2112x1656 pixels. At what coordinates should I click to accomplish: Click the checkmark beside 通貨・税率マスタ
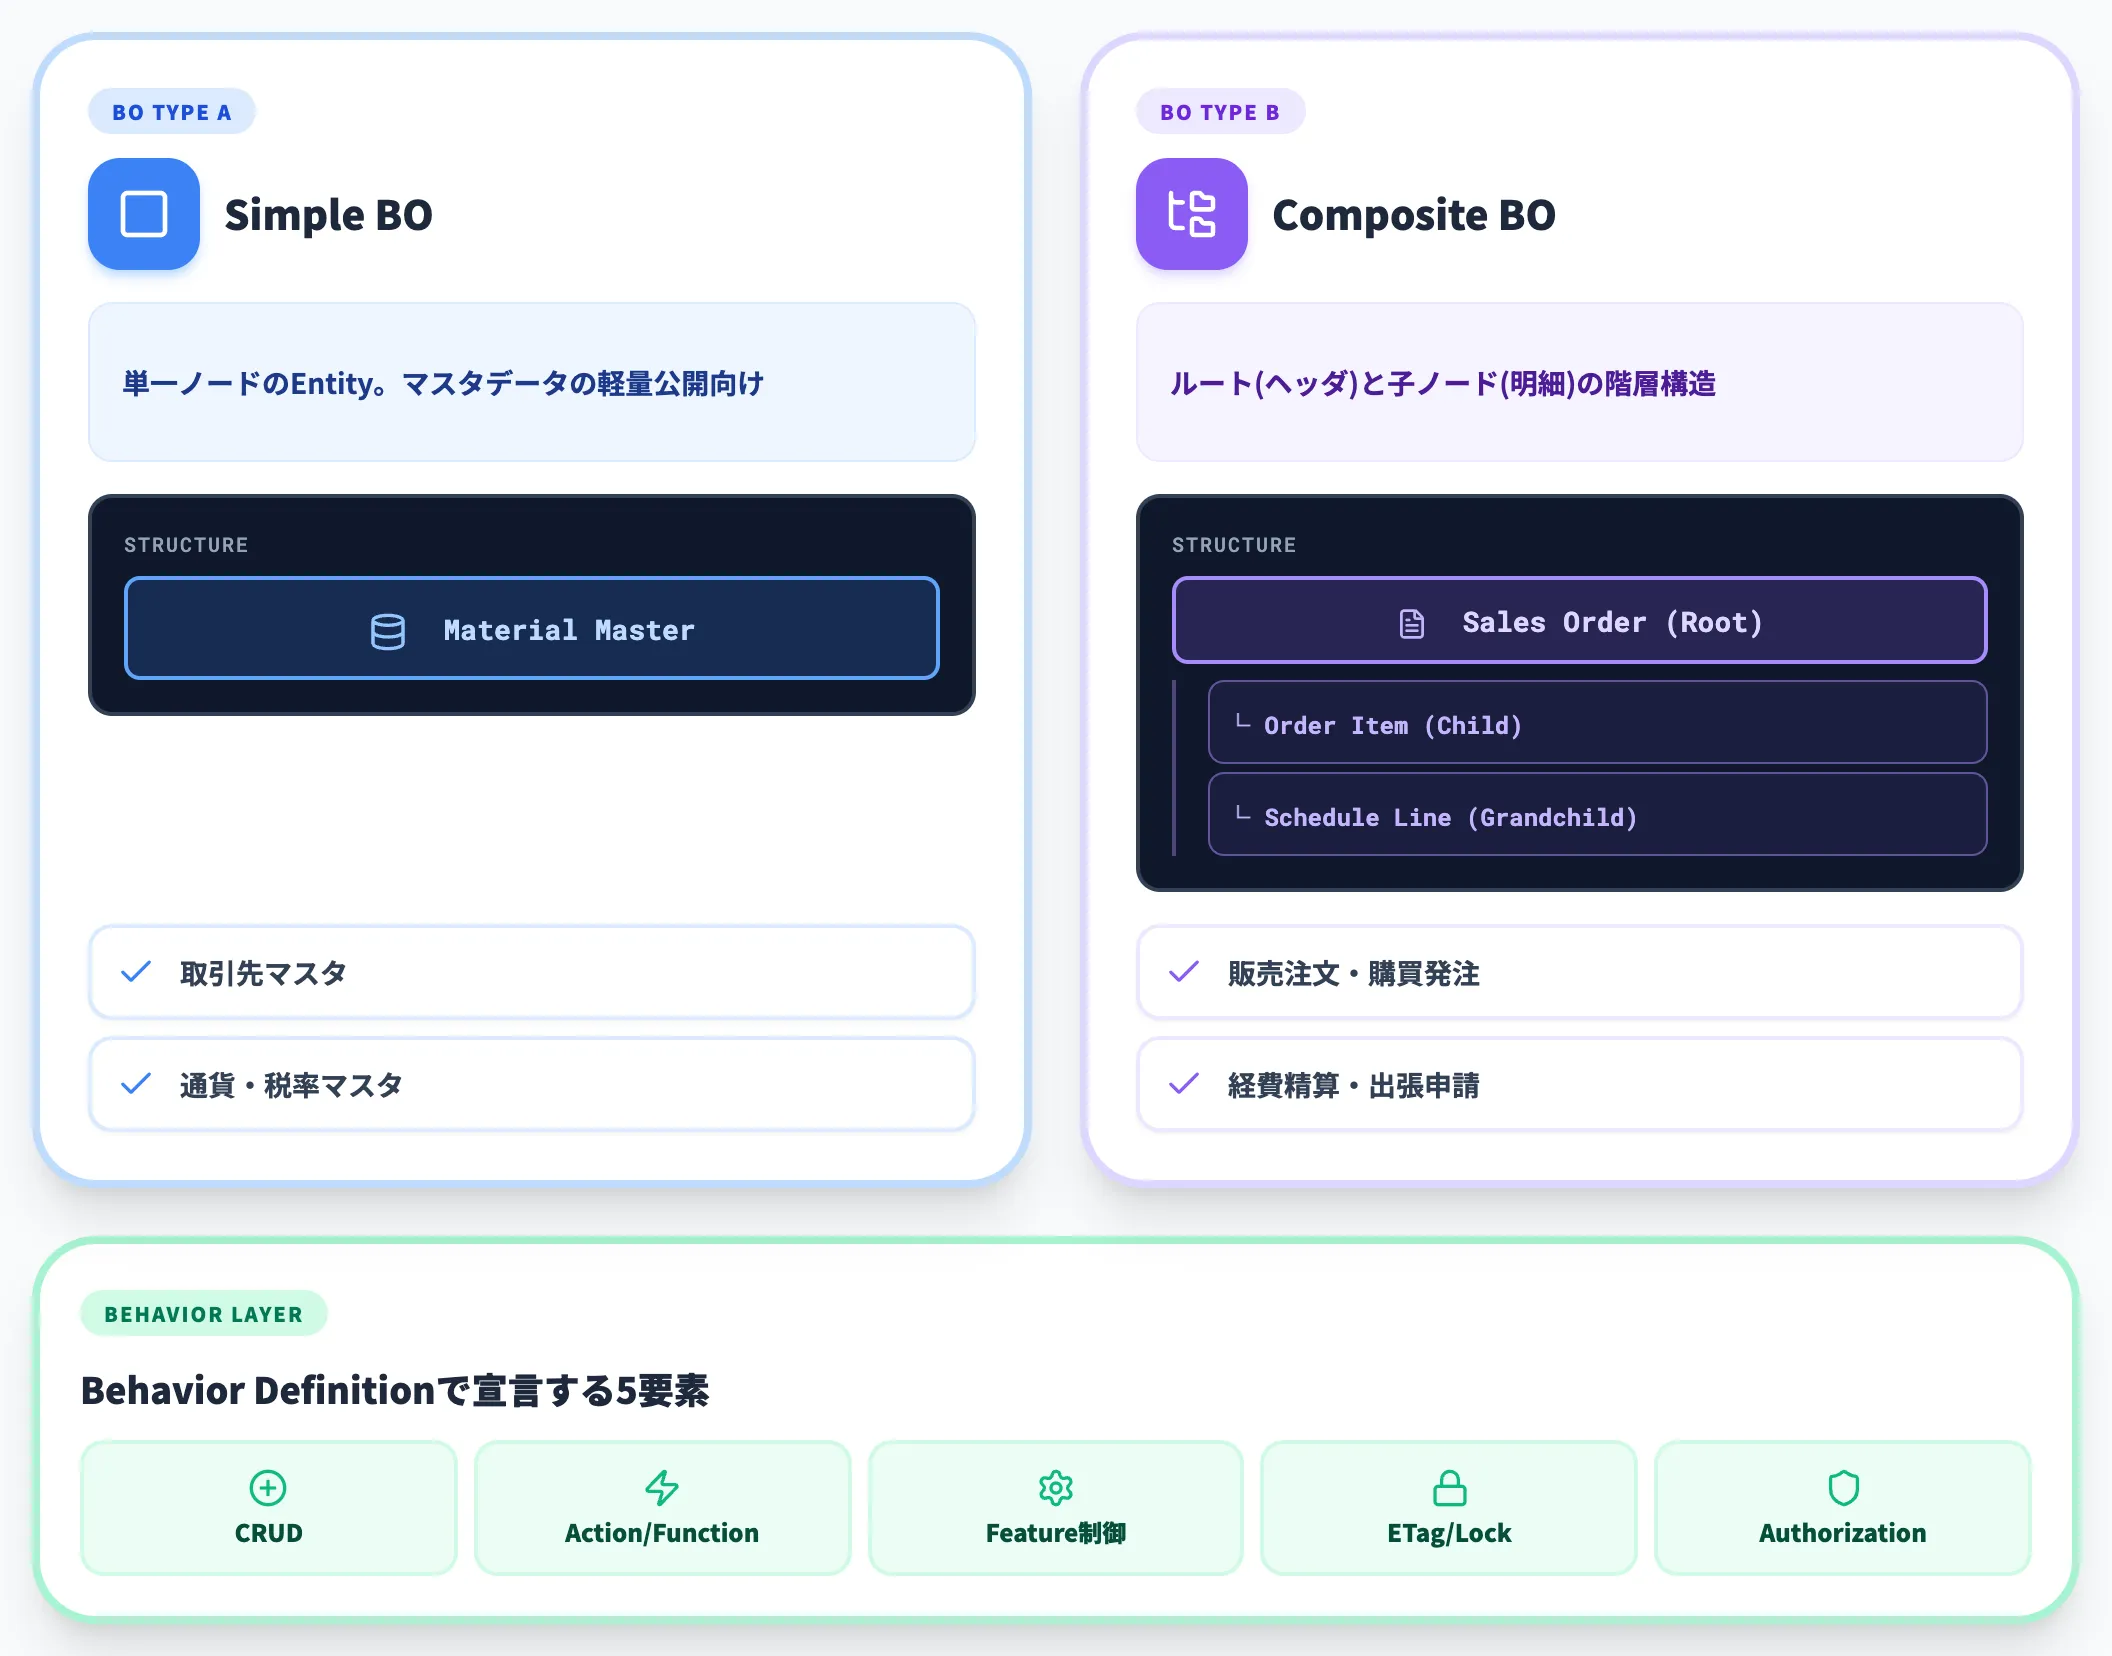136,1084
